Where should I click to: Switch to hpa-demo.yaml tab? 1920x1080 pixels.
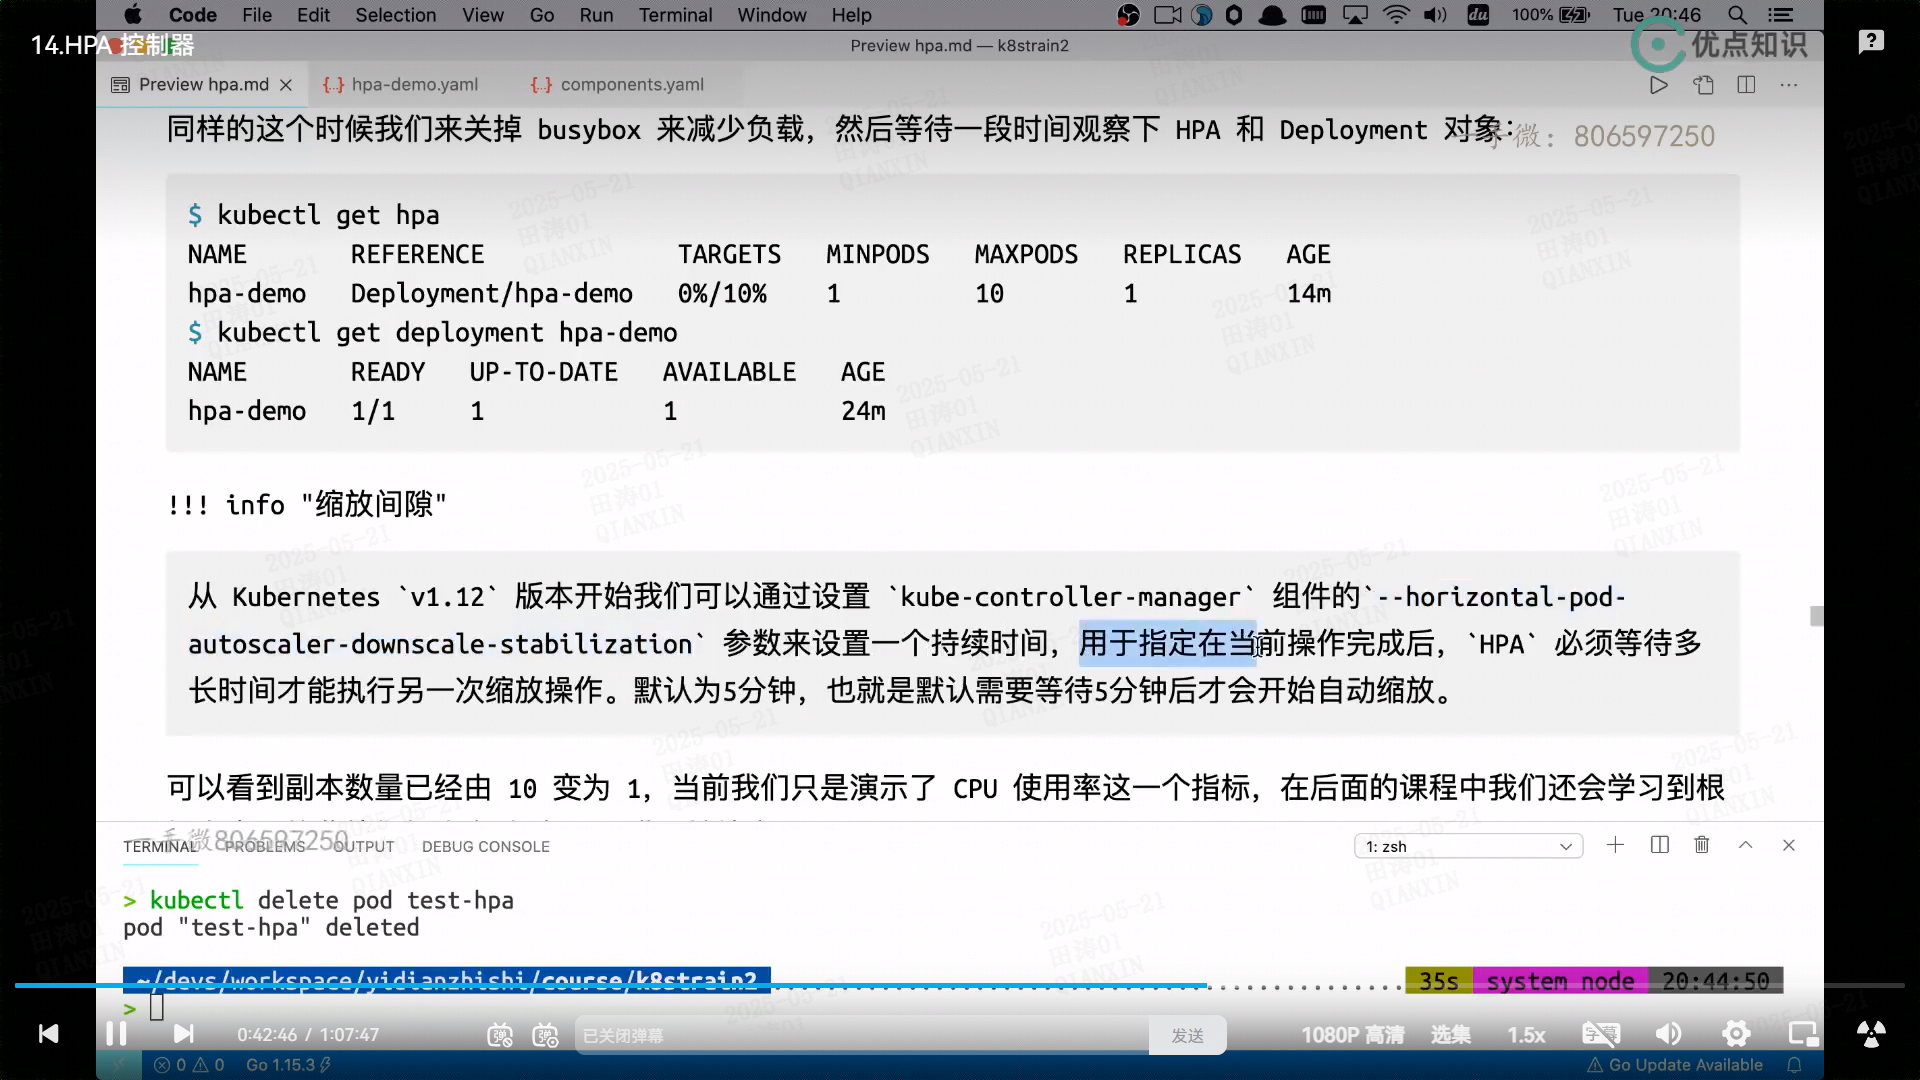[414, 85]
